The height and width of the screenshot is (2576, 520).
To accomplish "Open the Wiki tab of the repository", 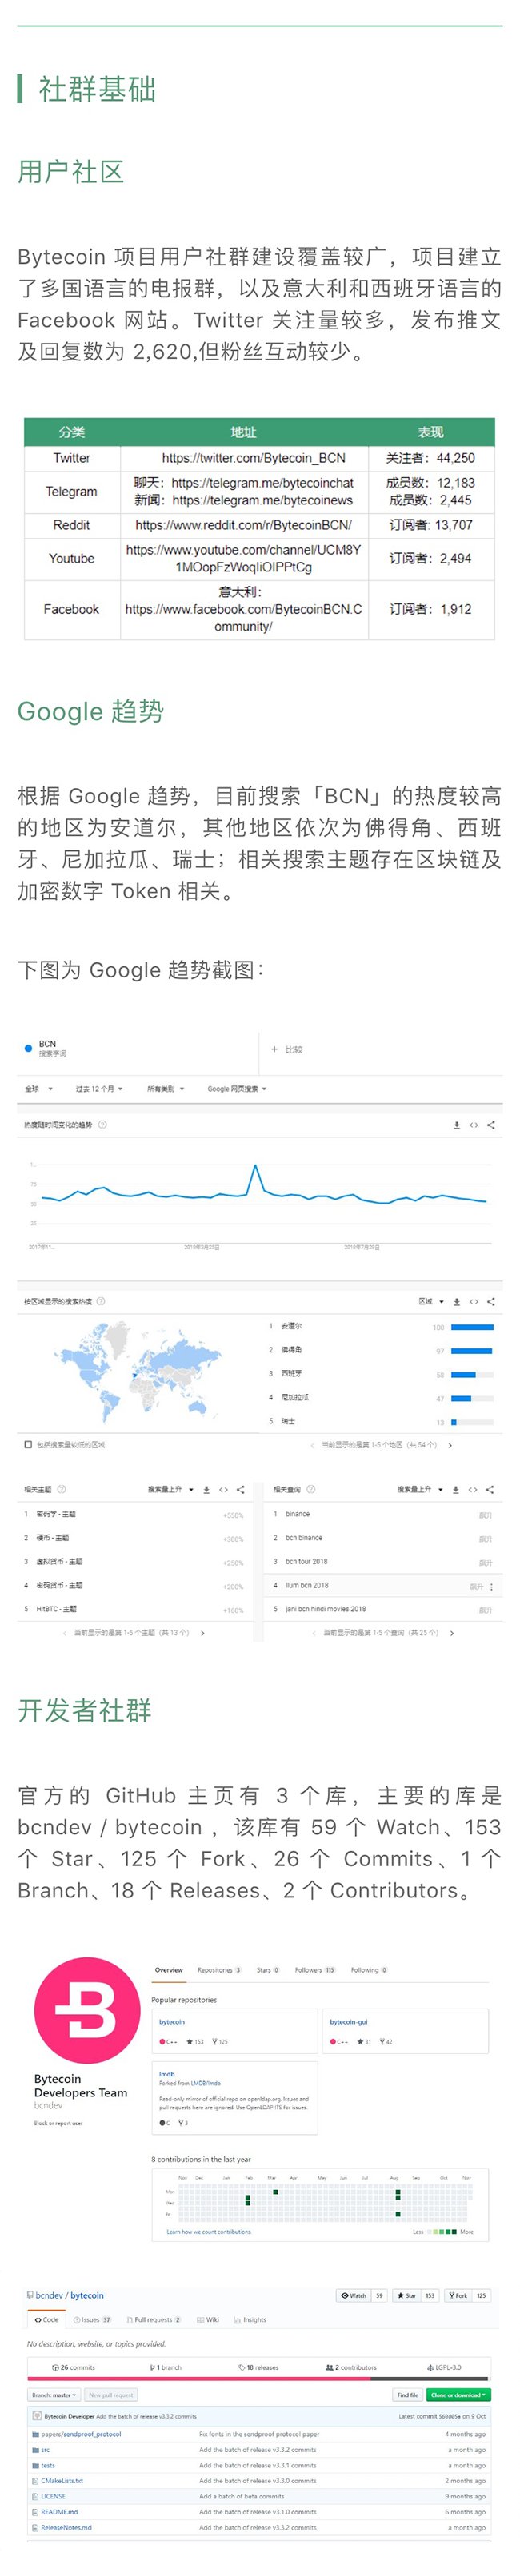I will [x=209, y=2319].
